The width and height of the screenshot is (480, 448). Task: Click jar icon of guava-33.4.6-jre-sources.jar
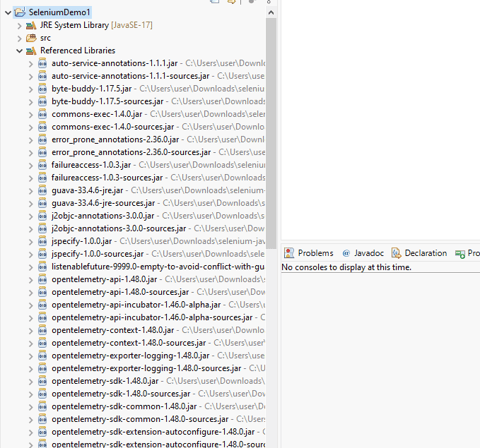(x=42, y=203)
